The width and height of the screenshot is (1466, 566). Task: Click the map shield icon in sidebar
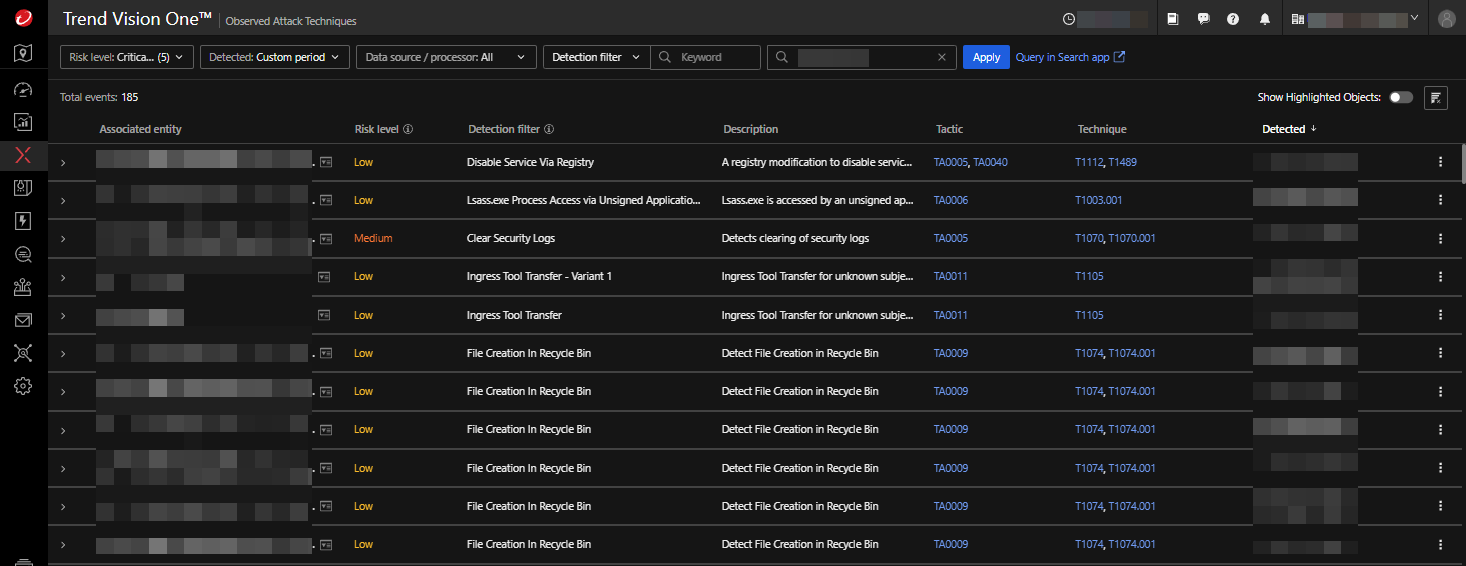click(23, 54)
